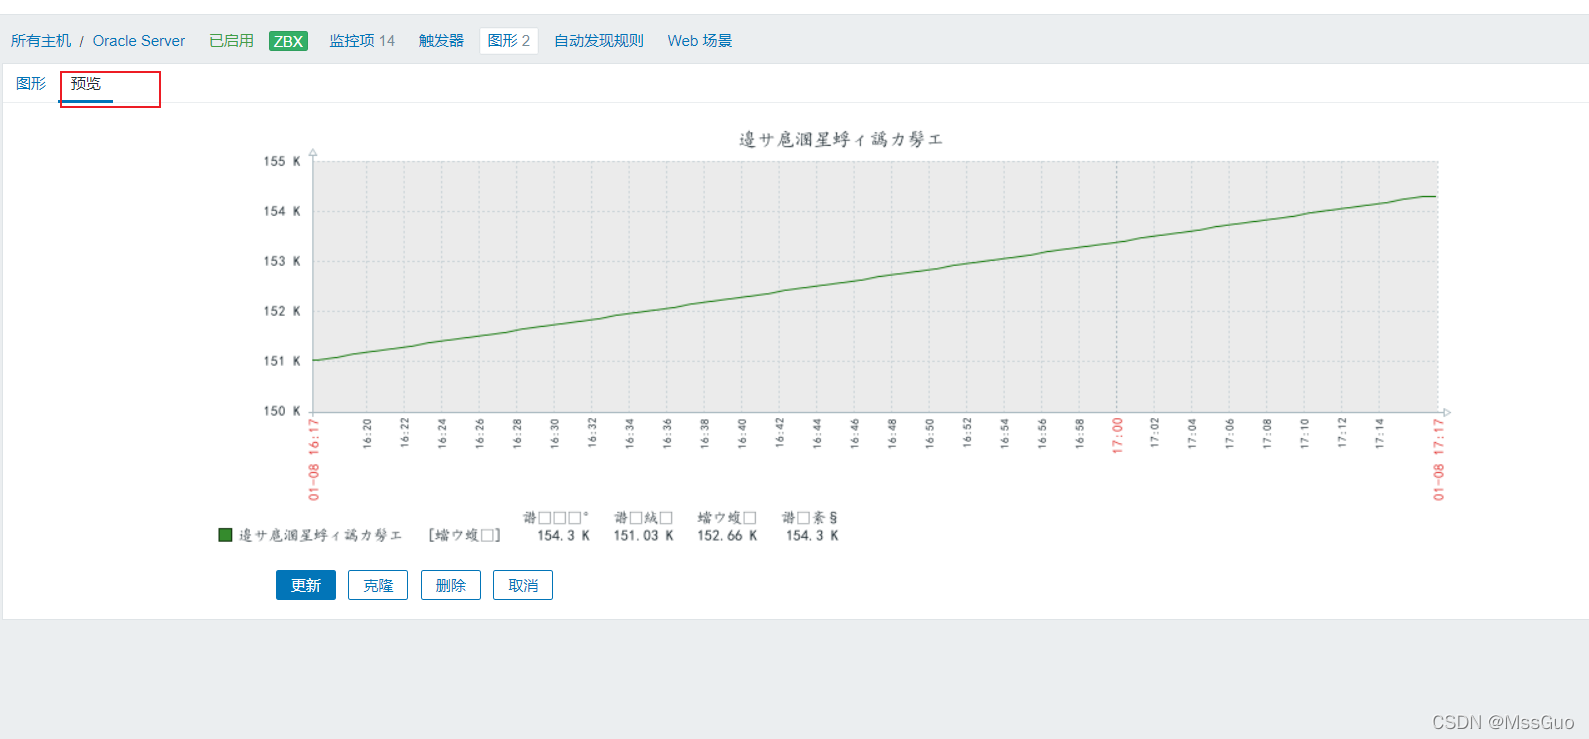1589x739 pixels.
Task: Click the 152.66 K legend value
Action: pyautogui.click(x=727, y=536)
